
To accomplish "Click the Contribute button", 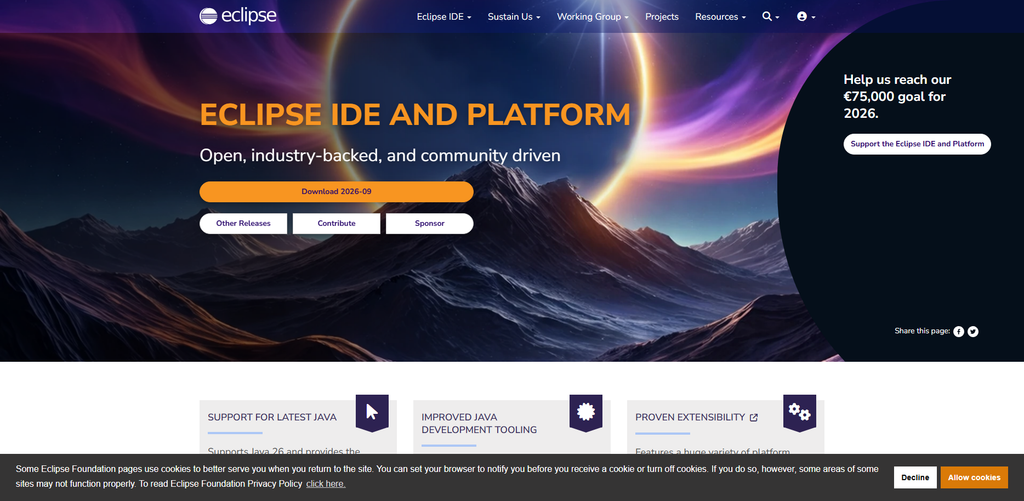I will tap(336, 223).
